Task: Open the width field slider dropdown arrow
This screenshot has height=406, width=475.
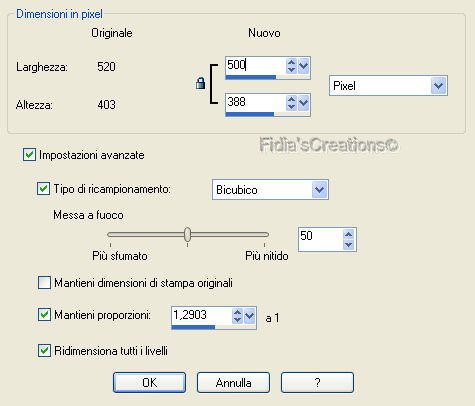Action: coord(303,66)
